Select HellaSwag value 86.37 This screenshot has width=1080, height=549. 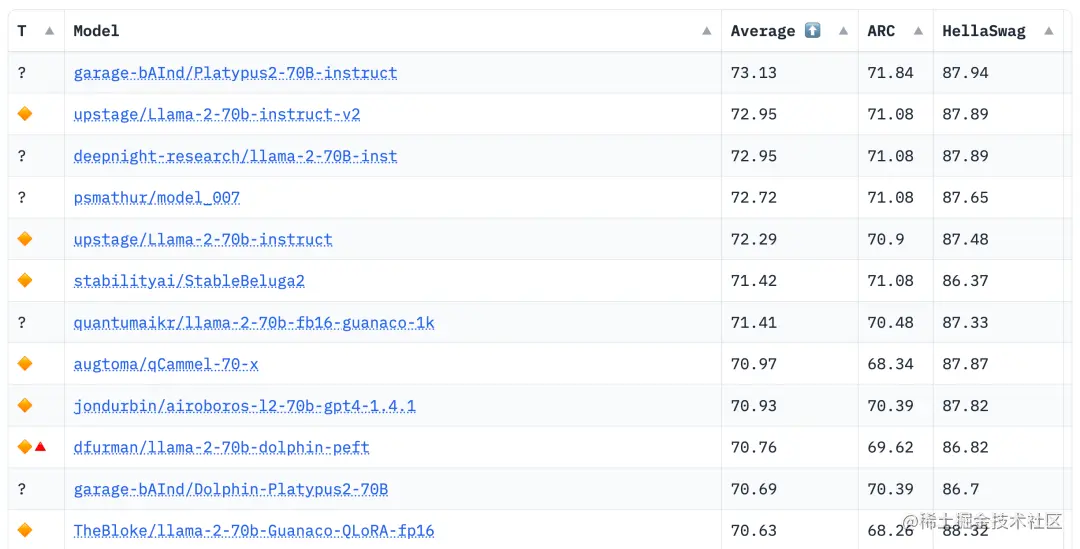[x=966, y=281]
